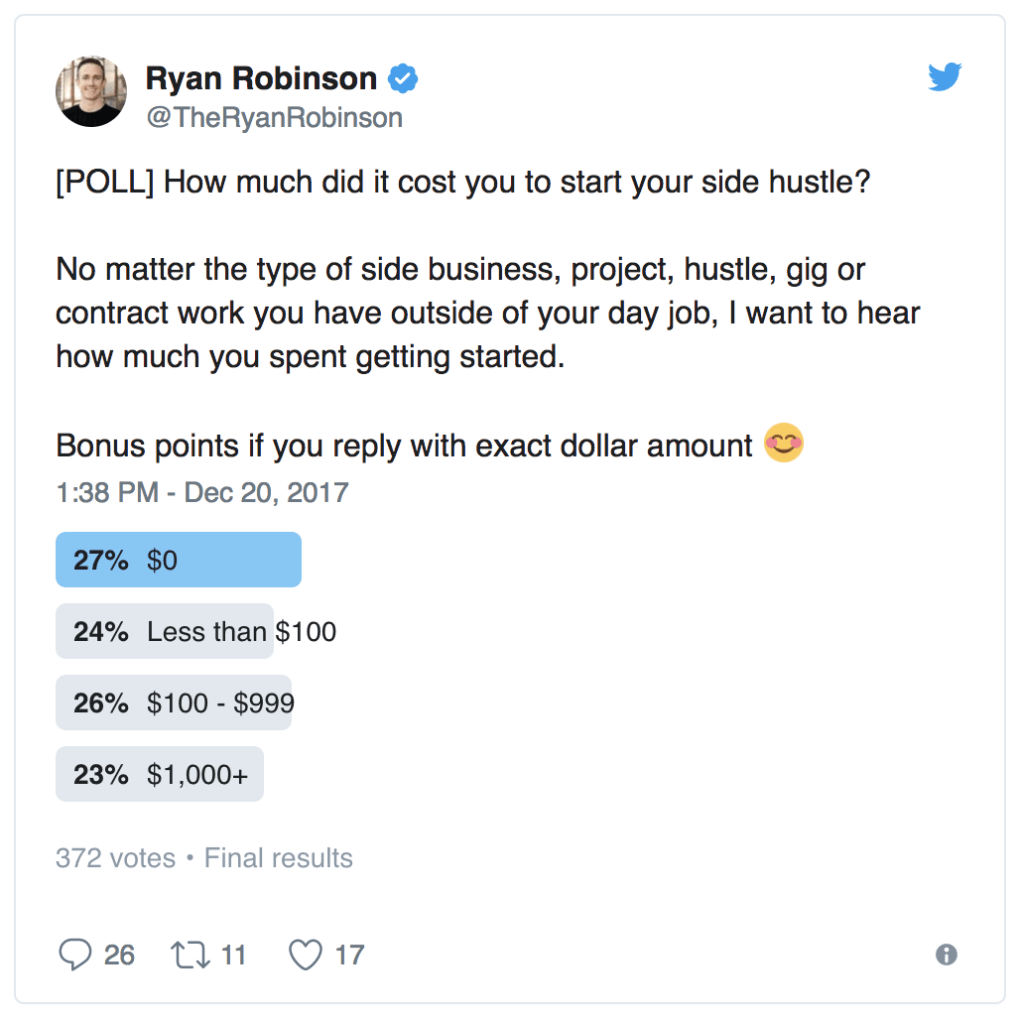Click the smiling emoji in the tweet

783,443
